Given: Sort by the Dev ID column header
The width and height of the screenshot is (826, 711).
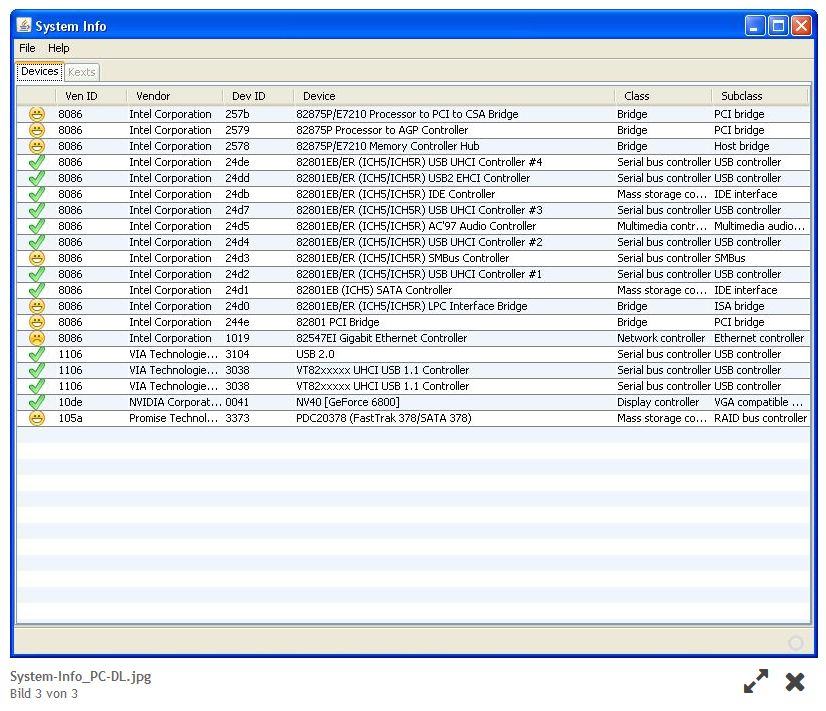Looking at the screenshot, I should pos(258,96).
